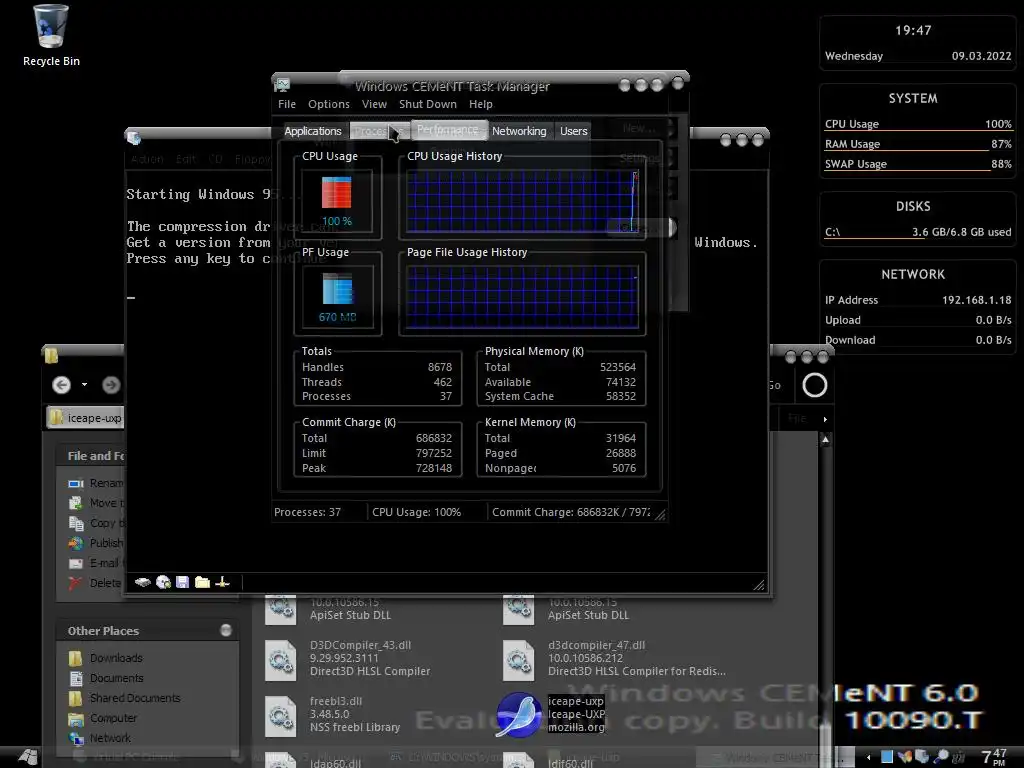Open the Options menu in Task Manager

coord(328,104)
